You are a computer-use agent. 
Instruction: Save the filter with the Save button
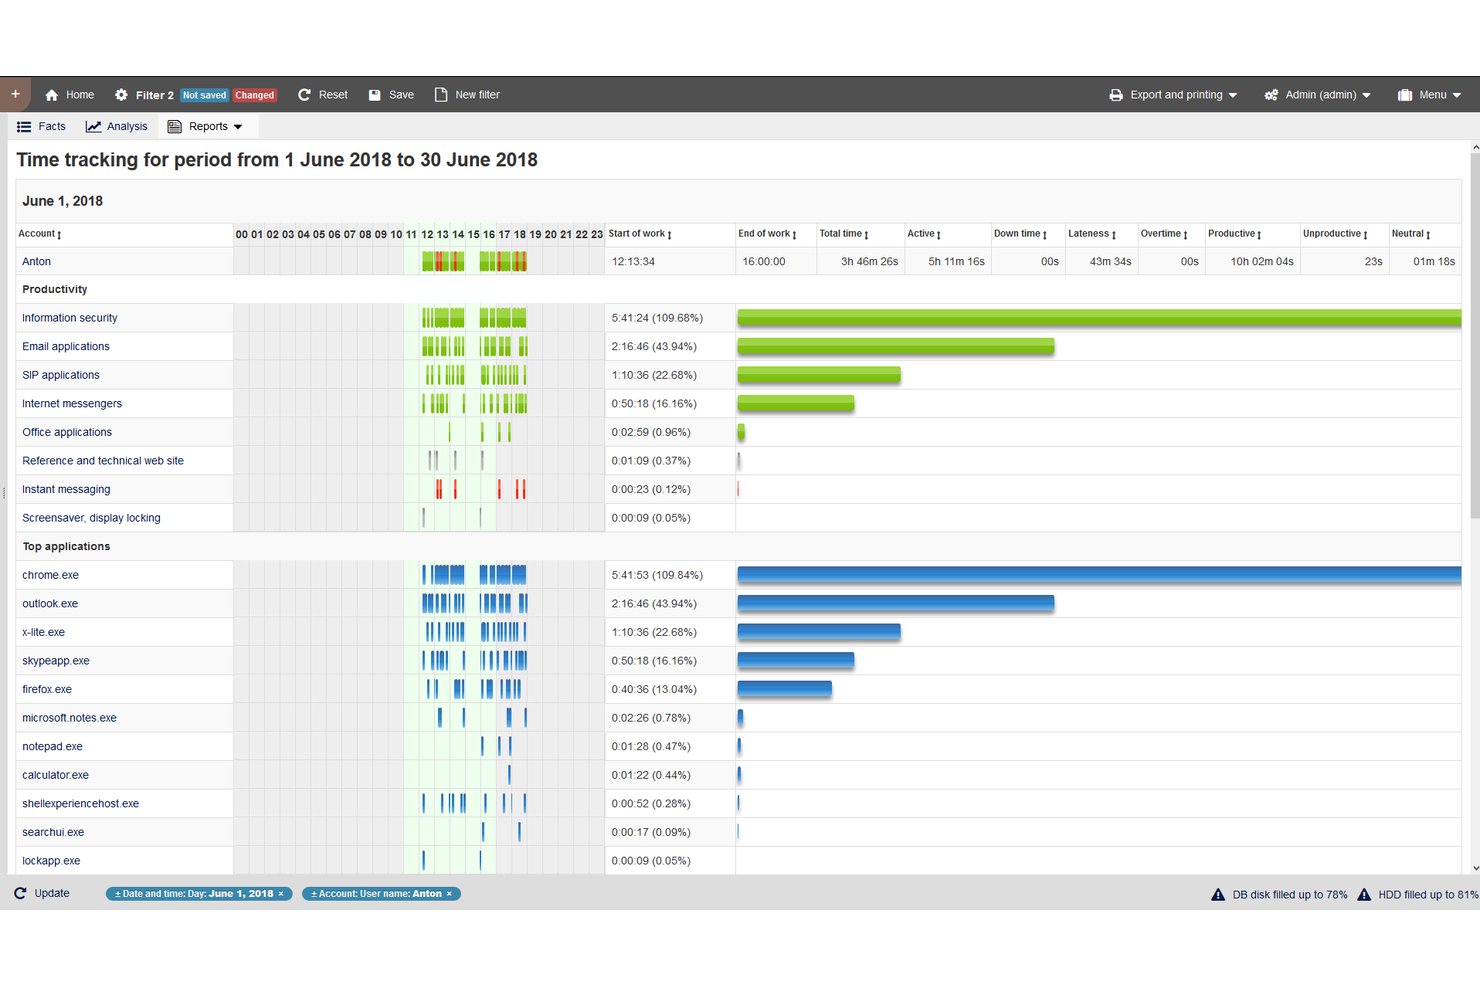point(391,95)
